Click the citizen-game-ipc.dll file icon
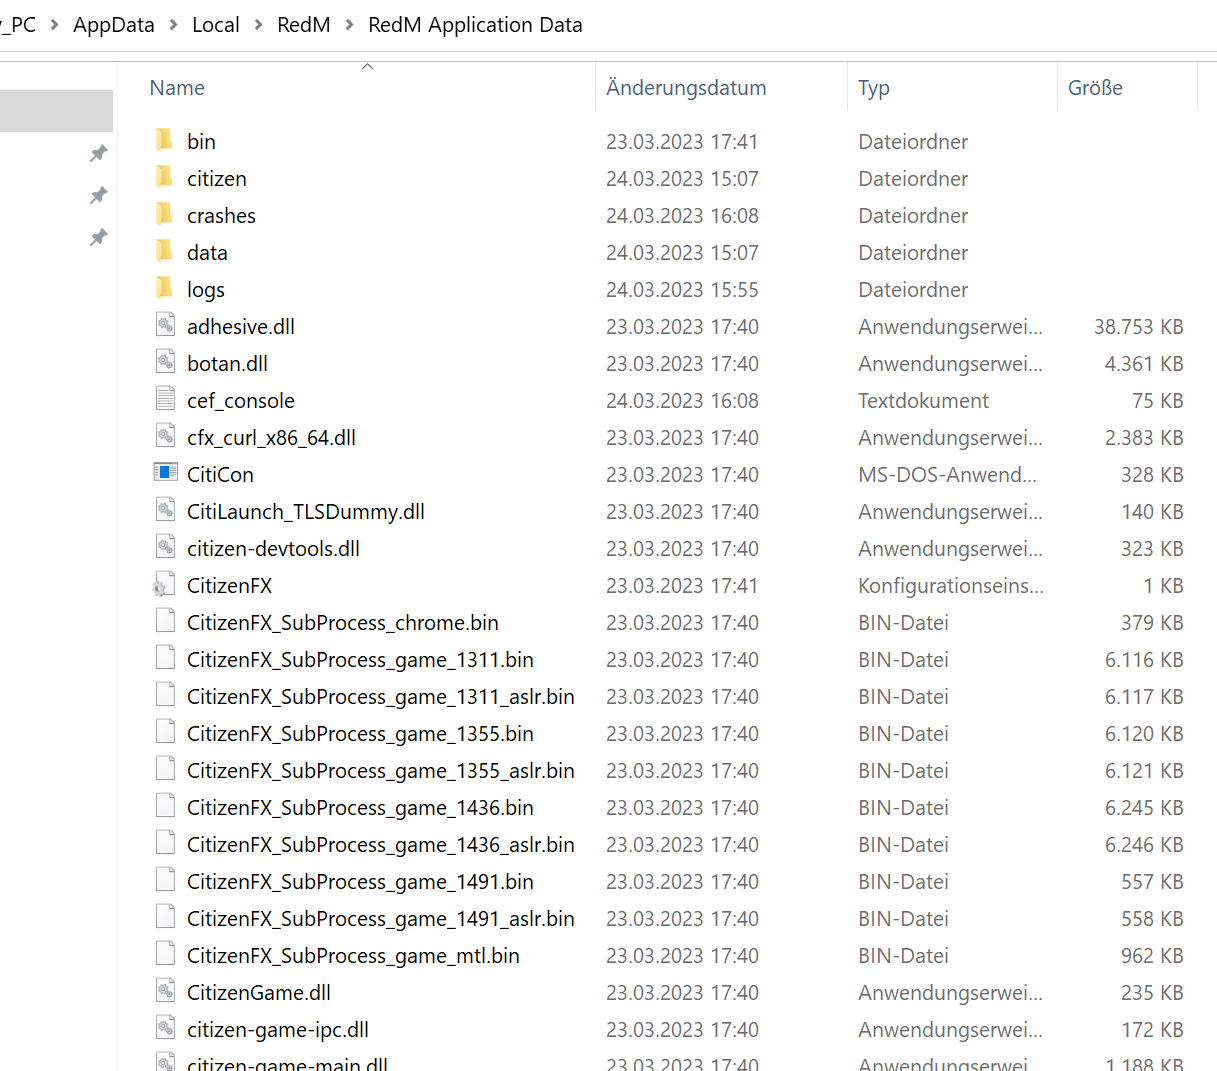The width and height of the screenshot is (1217, 1071). click(165, 1028)
